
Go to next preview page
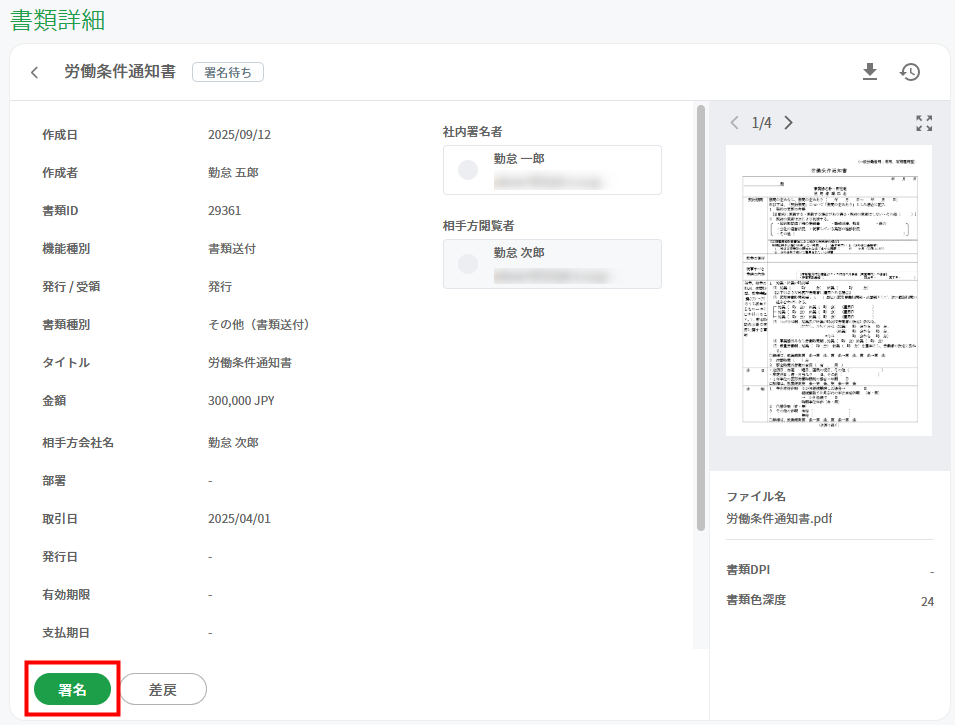coord(789,123)
